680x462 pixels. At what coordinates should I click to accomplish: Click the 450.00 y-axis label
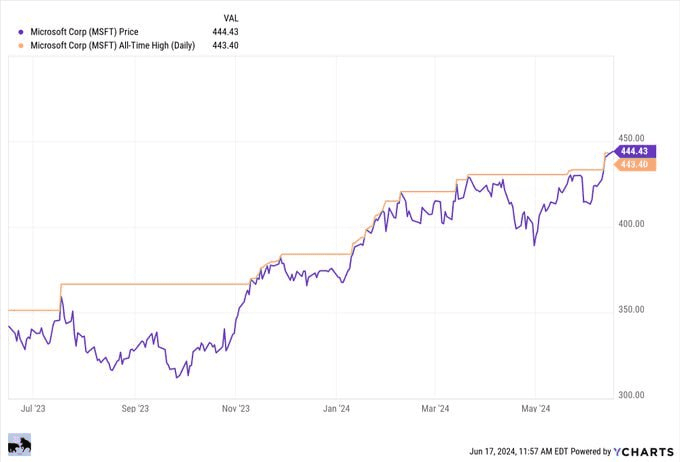(x=634, y=138)
